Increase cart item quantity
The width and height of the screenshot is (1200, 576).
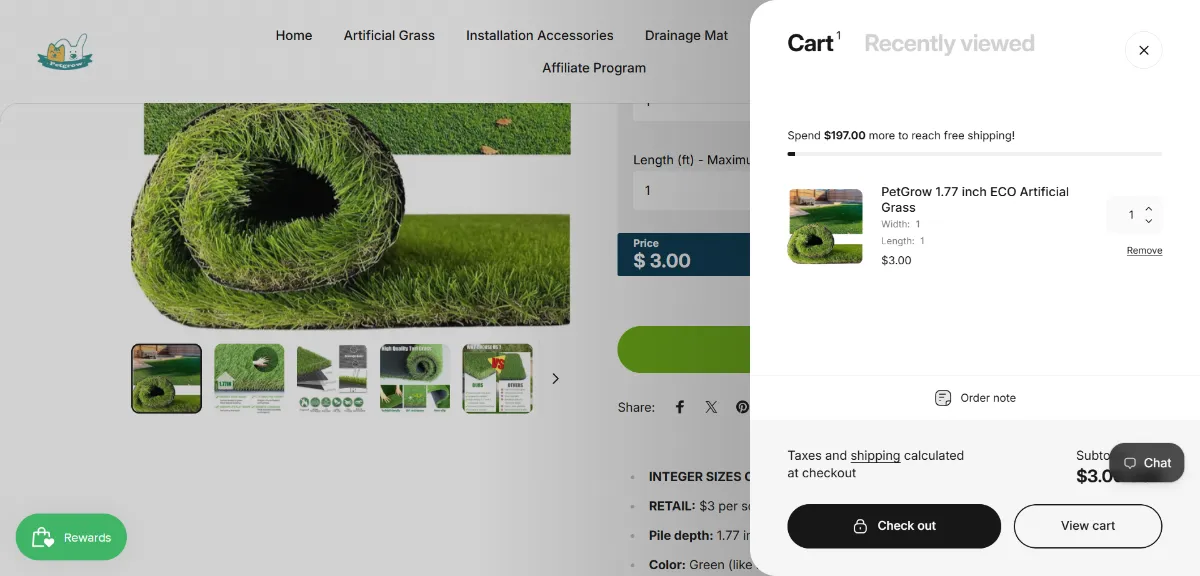click(x=1148, y=208)
